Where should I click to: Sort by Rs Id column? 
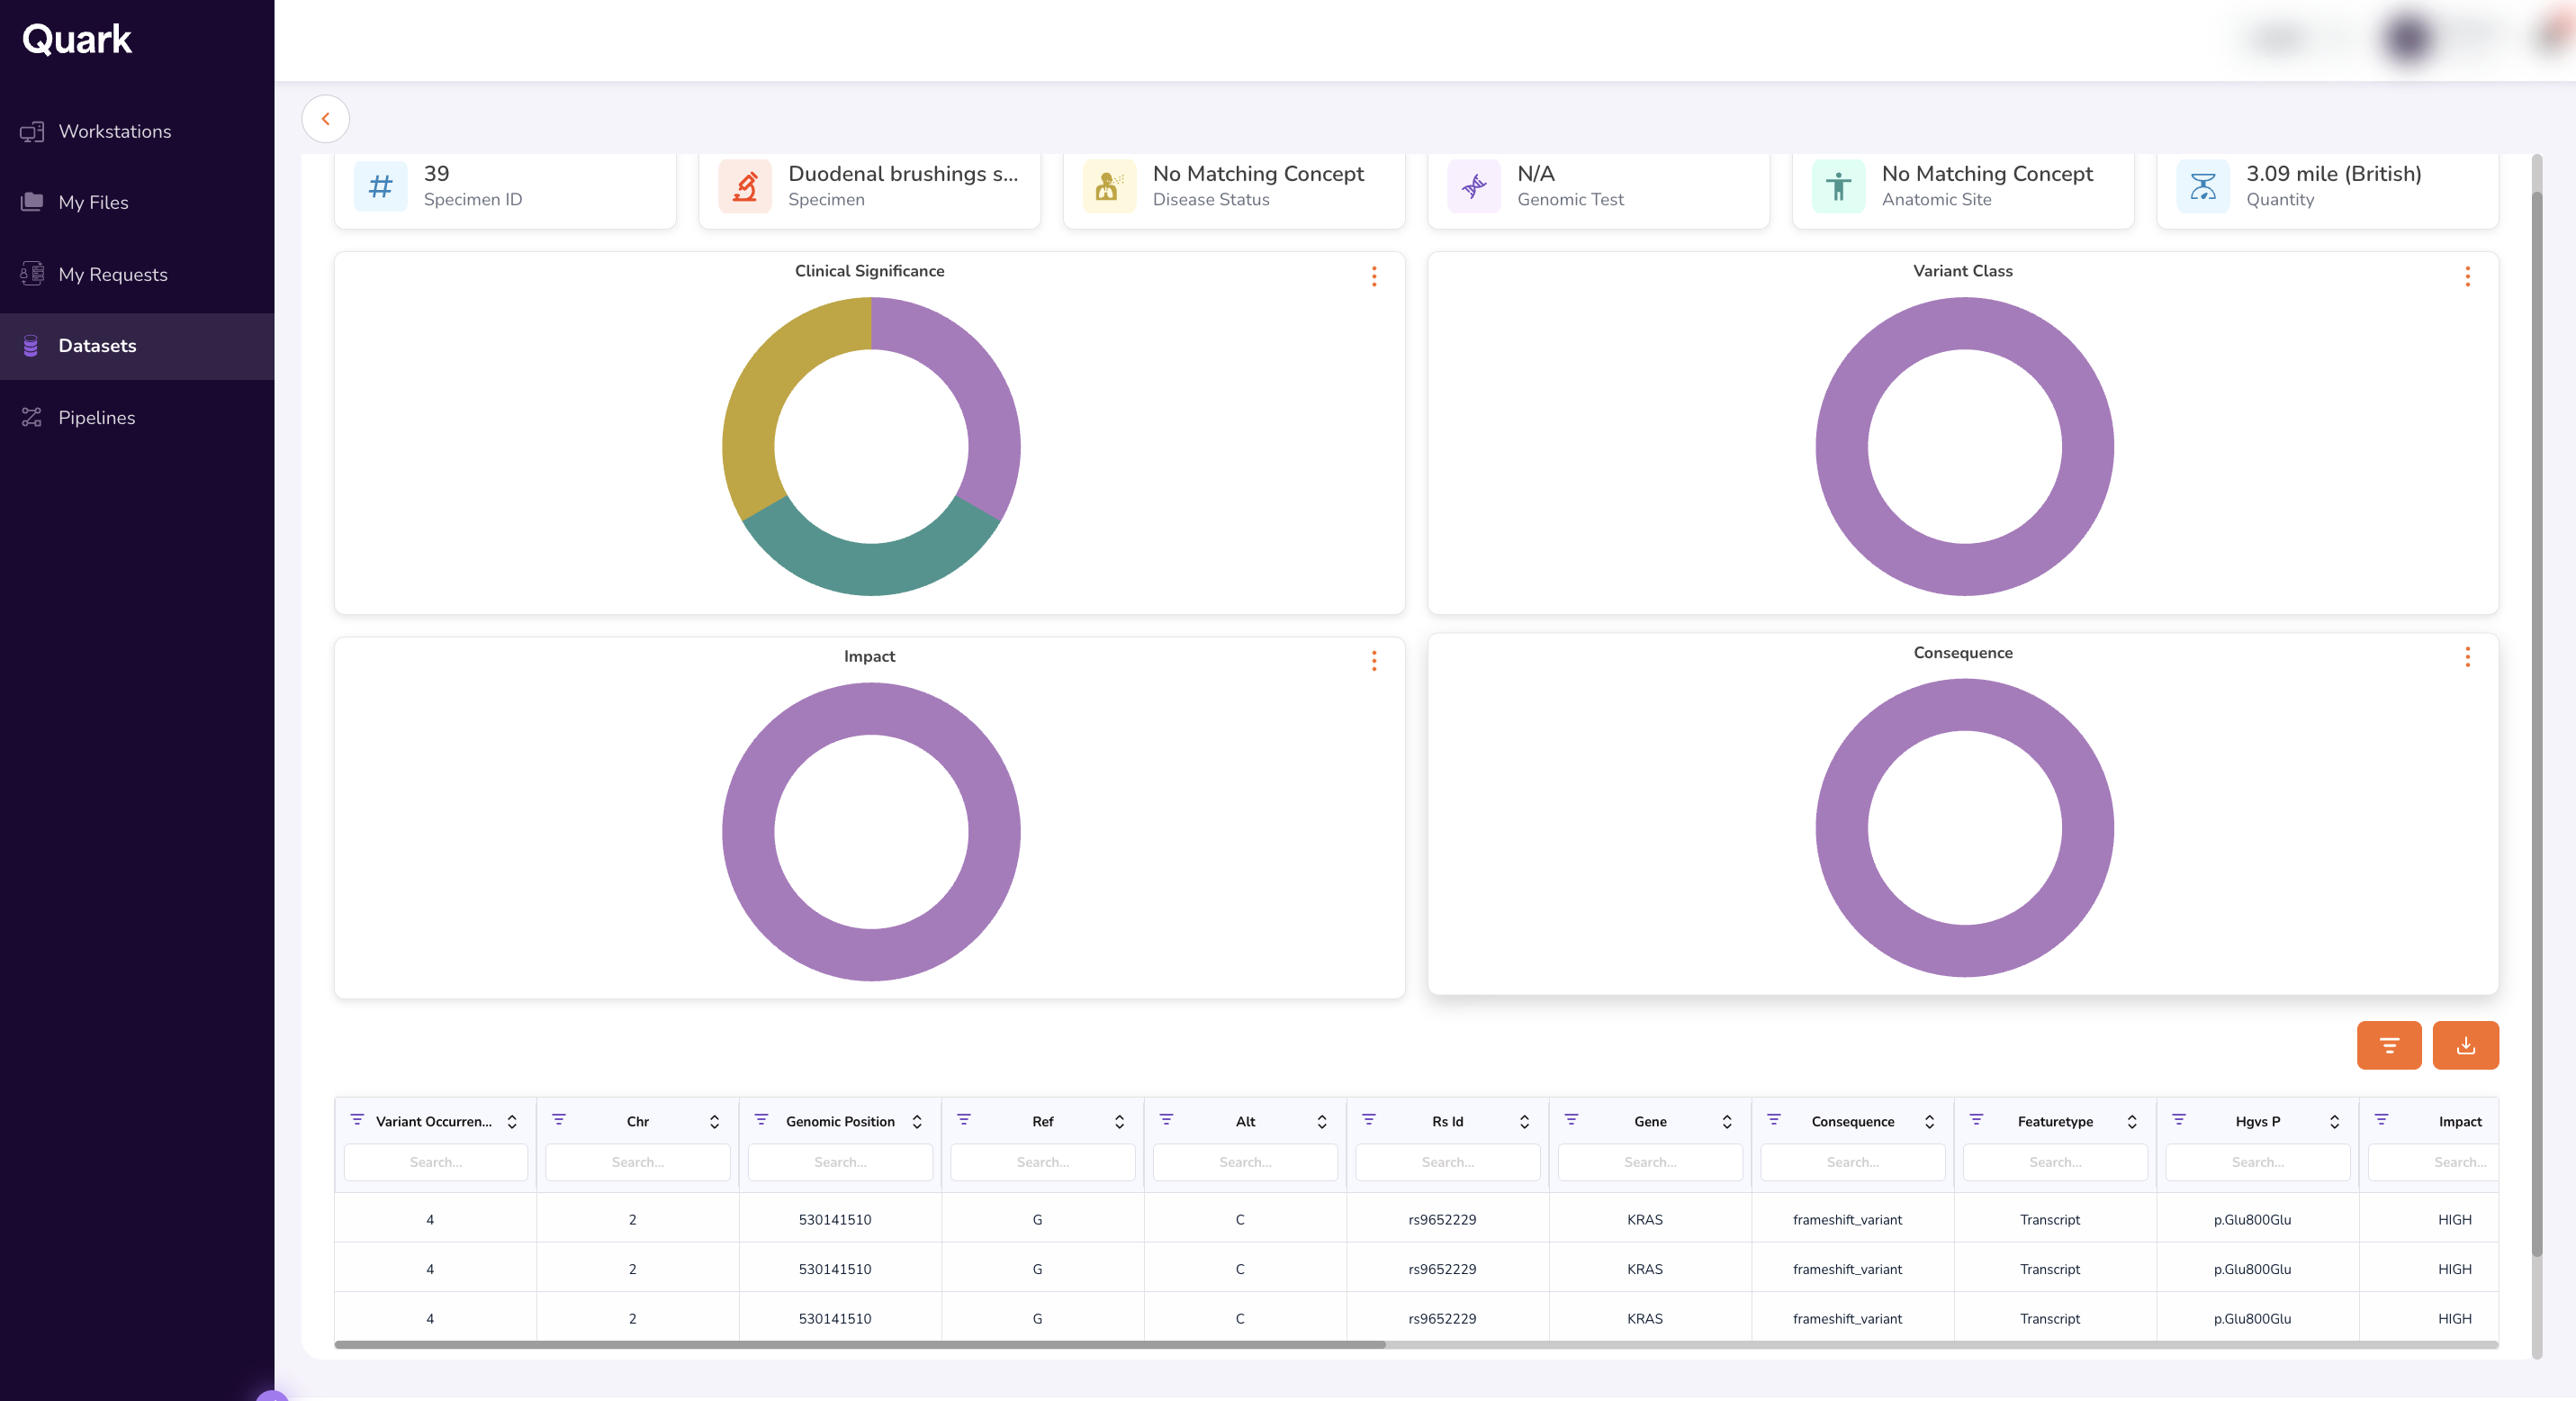[x=1525, y=1122]
